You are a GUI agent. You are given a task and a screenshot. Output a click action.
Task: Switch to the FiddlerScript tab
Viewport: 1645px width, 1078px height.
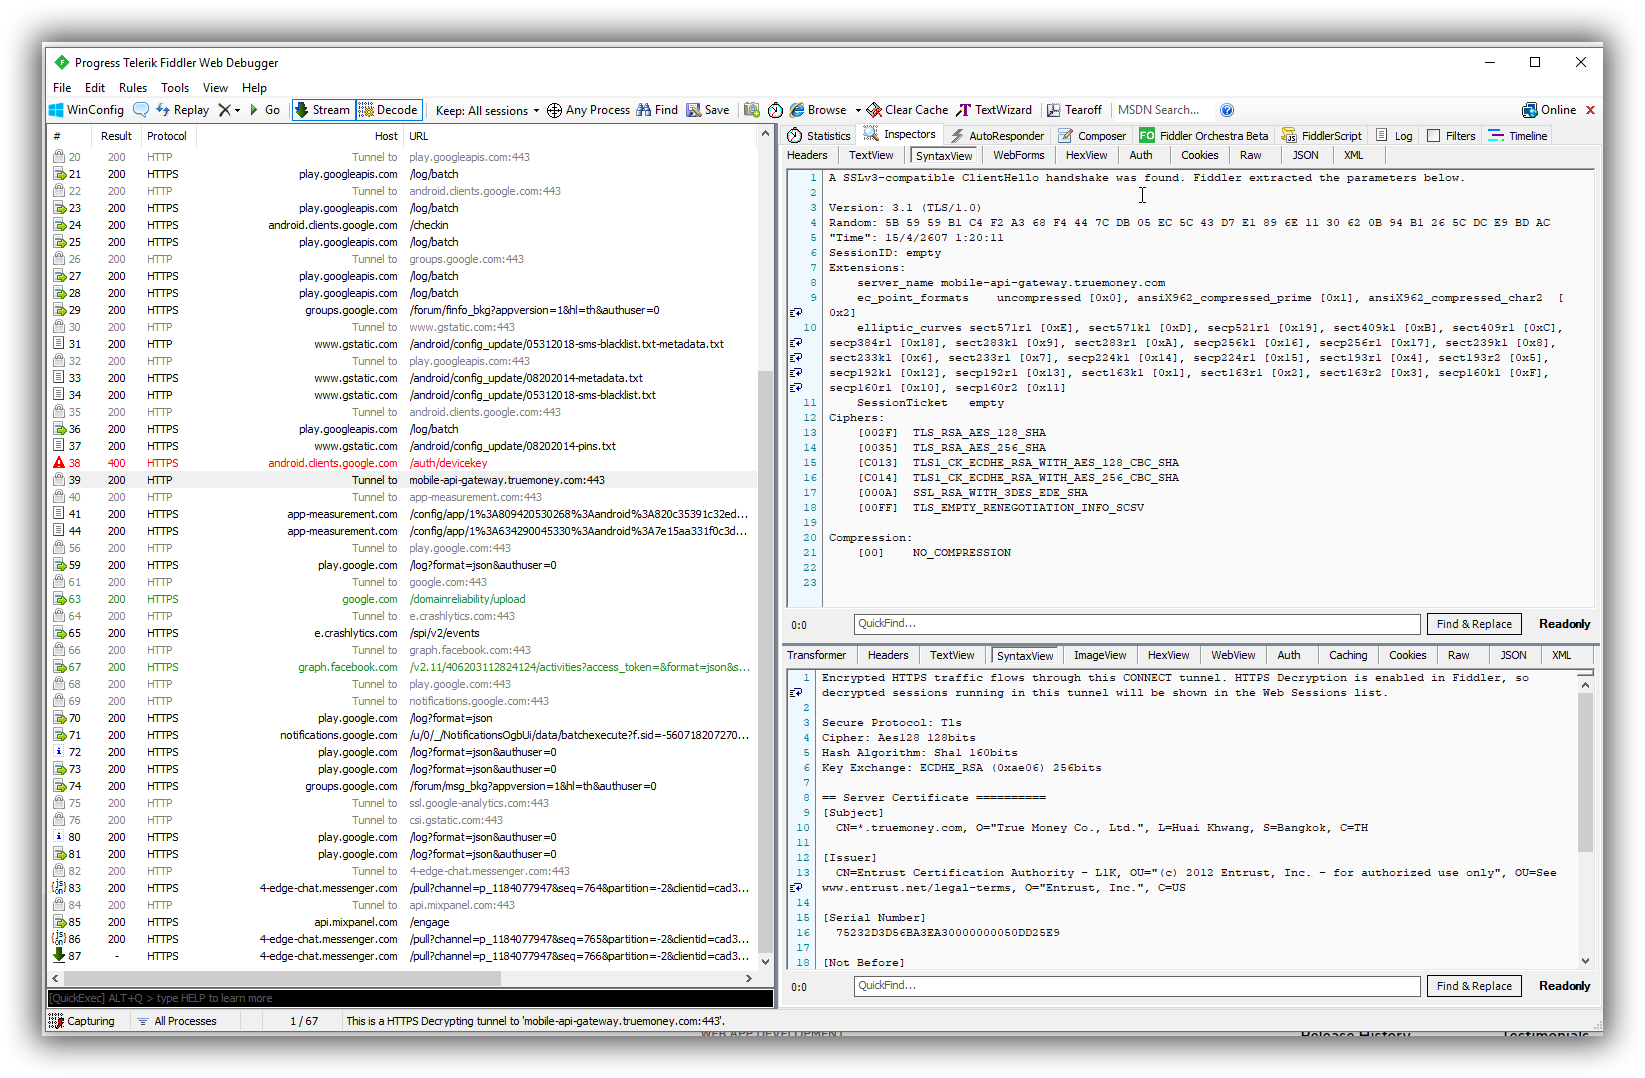[1322, 136]
